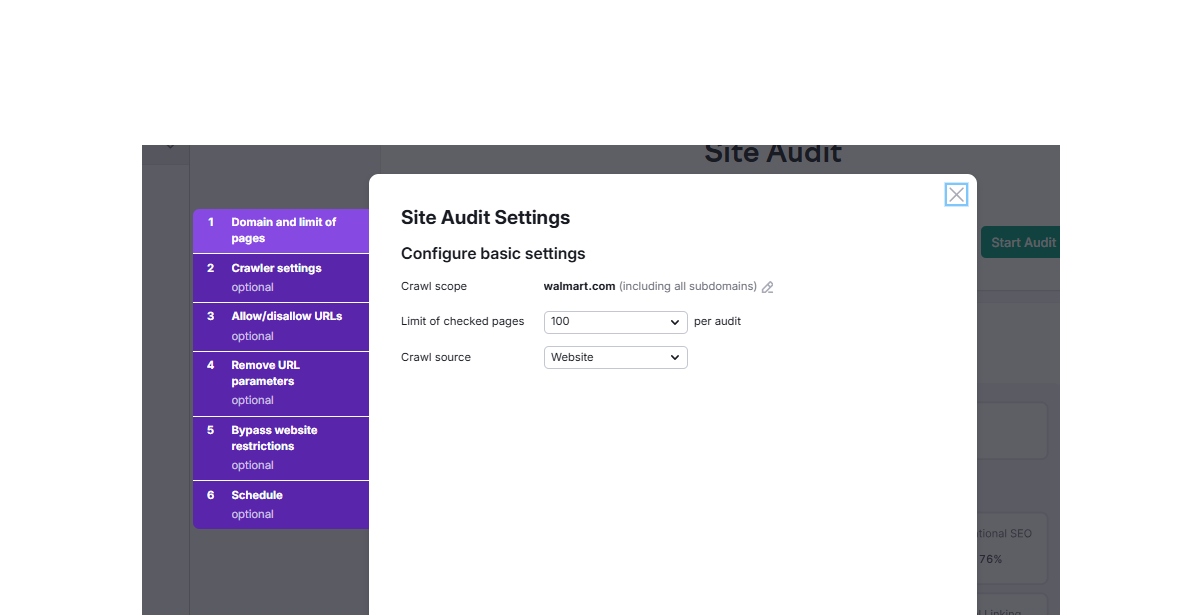Click the Crawl scope label
Image resolution: width=1194 pixels, height=615 pixels.
[x=434, y=286]
